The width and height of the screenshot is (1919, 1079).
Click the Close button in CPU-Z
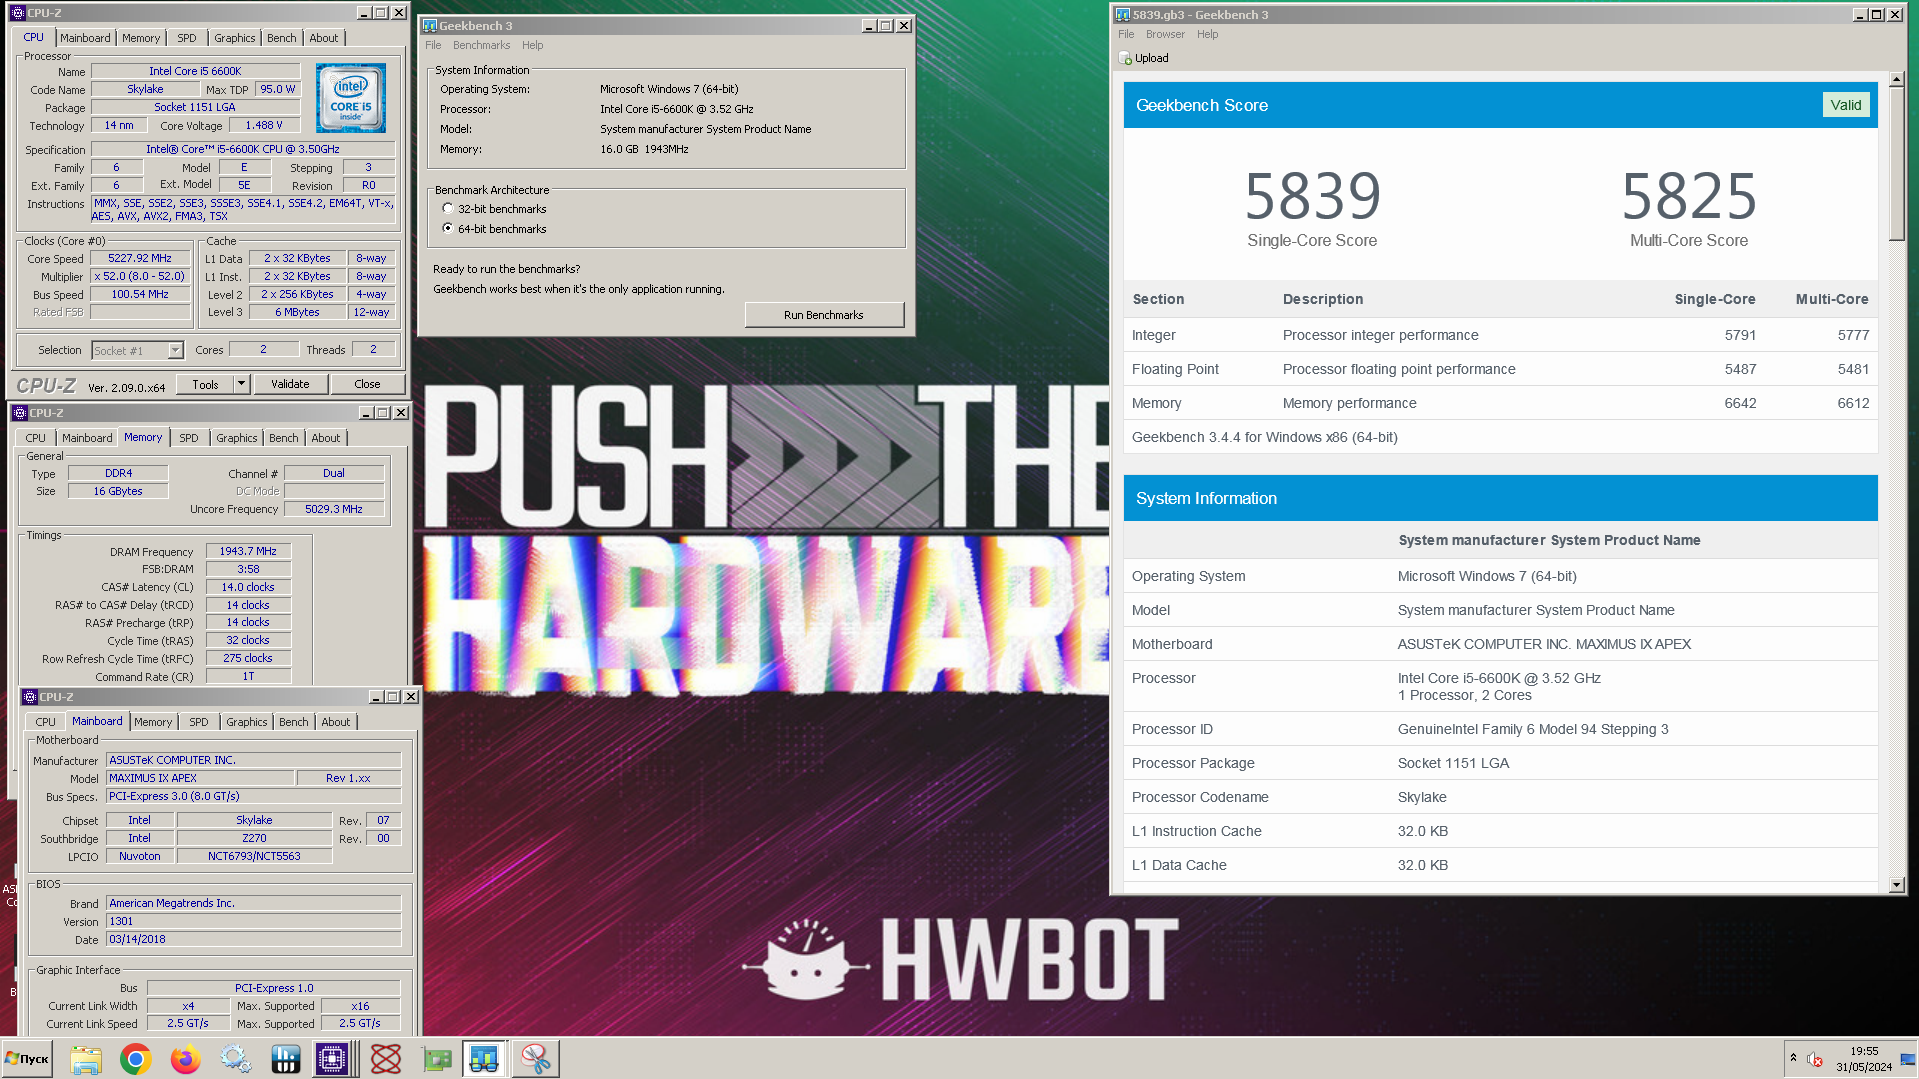pos(367,384)
